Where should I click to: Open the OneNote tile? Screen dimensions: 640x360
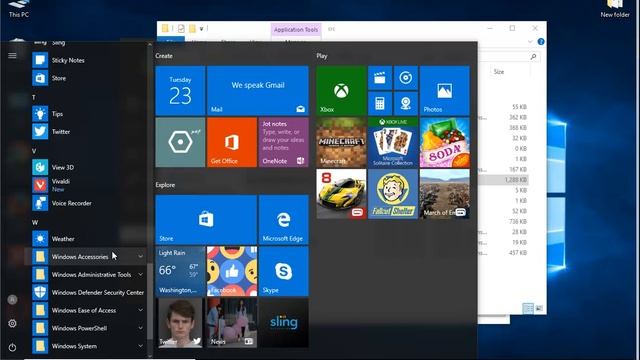(284, 142)
